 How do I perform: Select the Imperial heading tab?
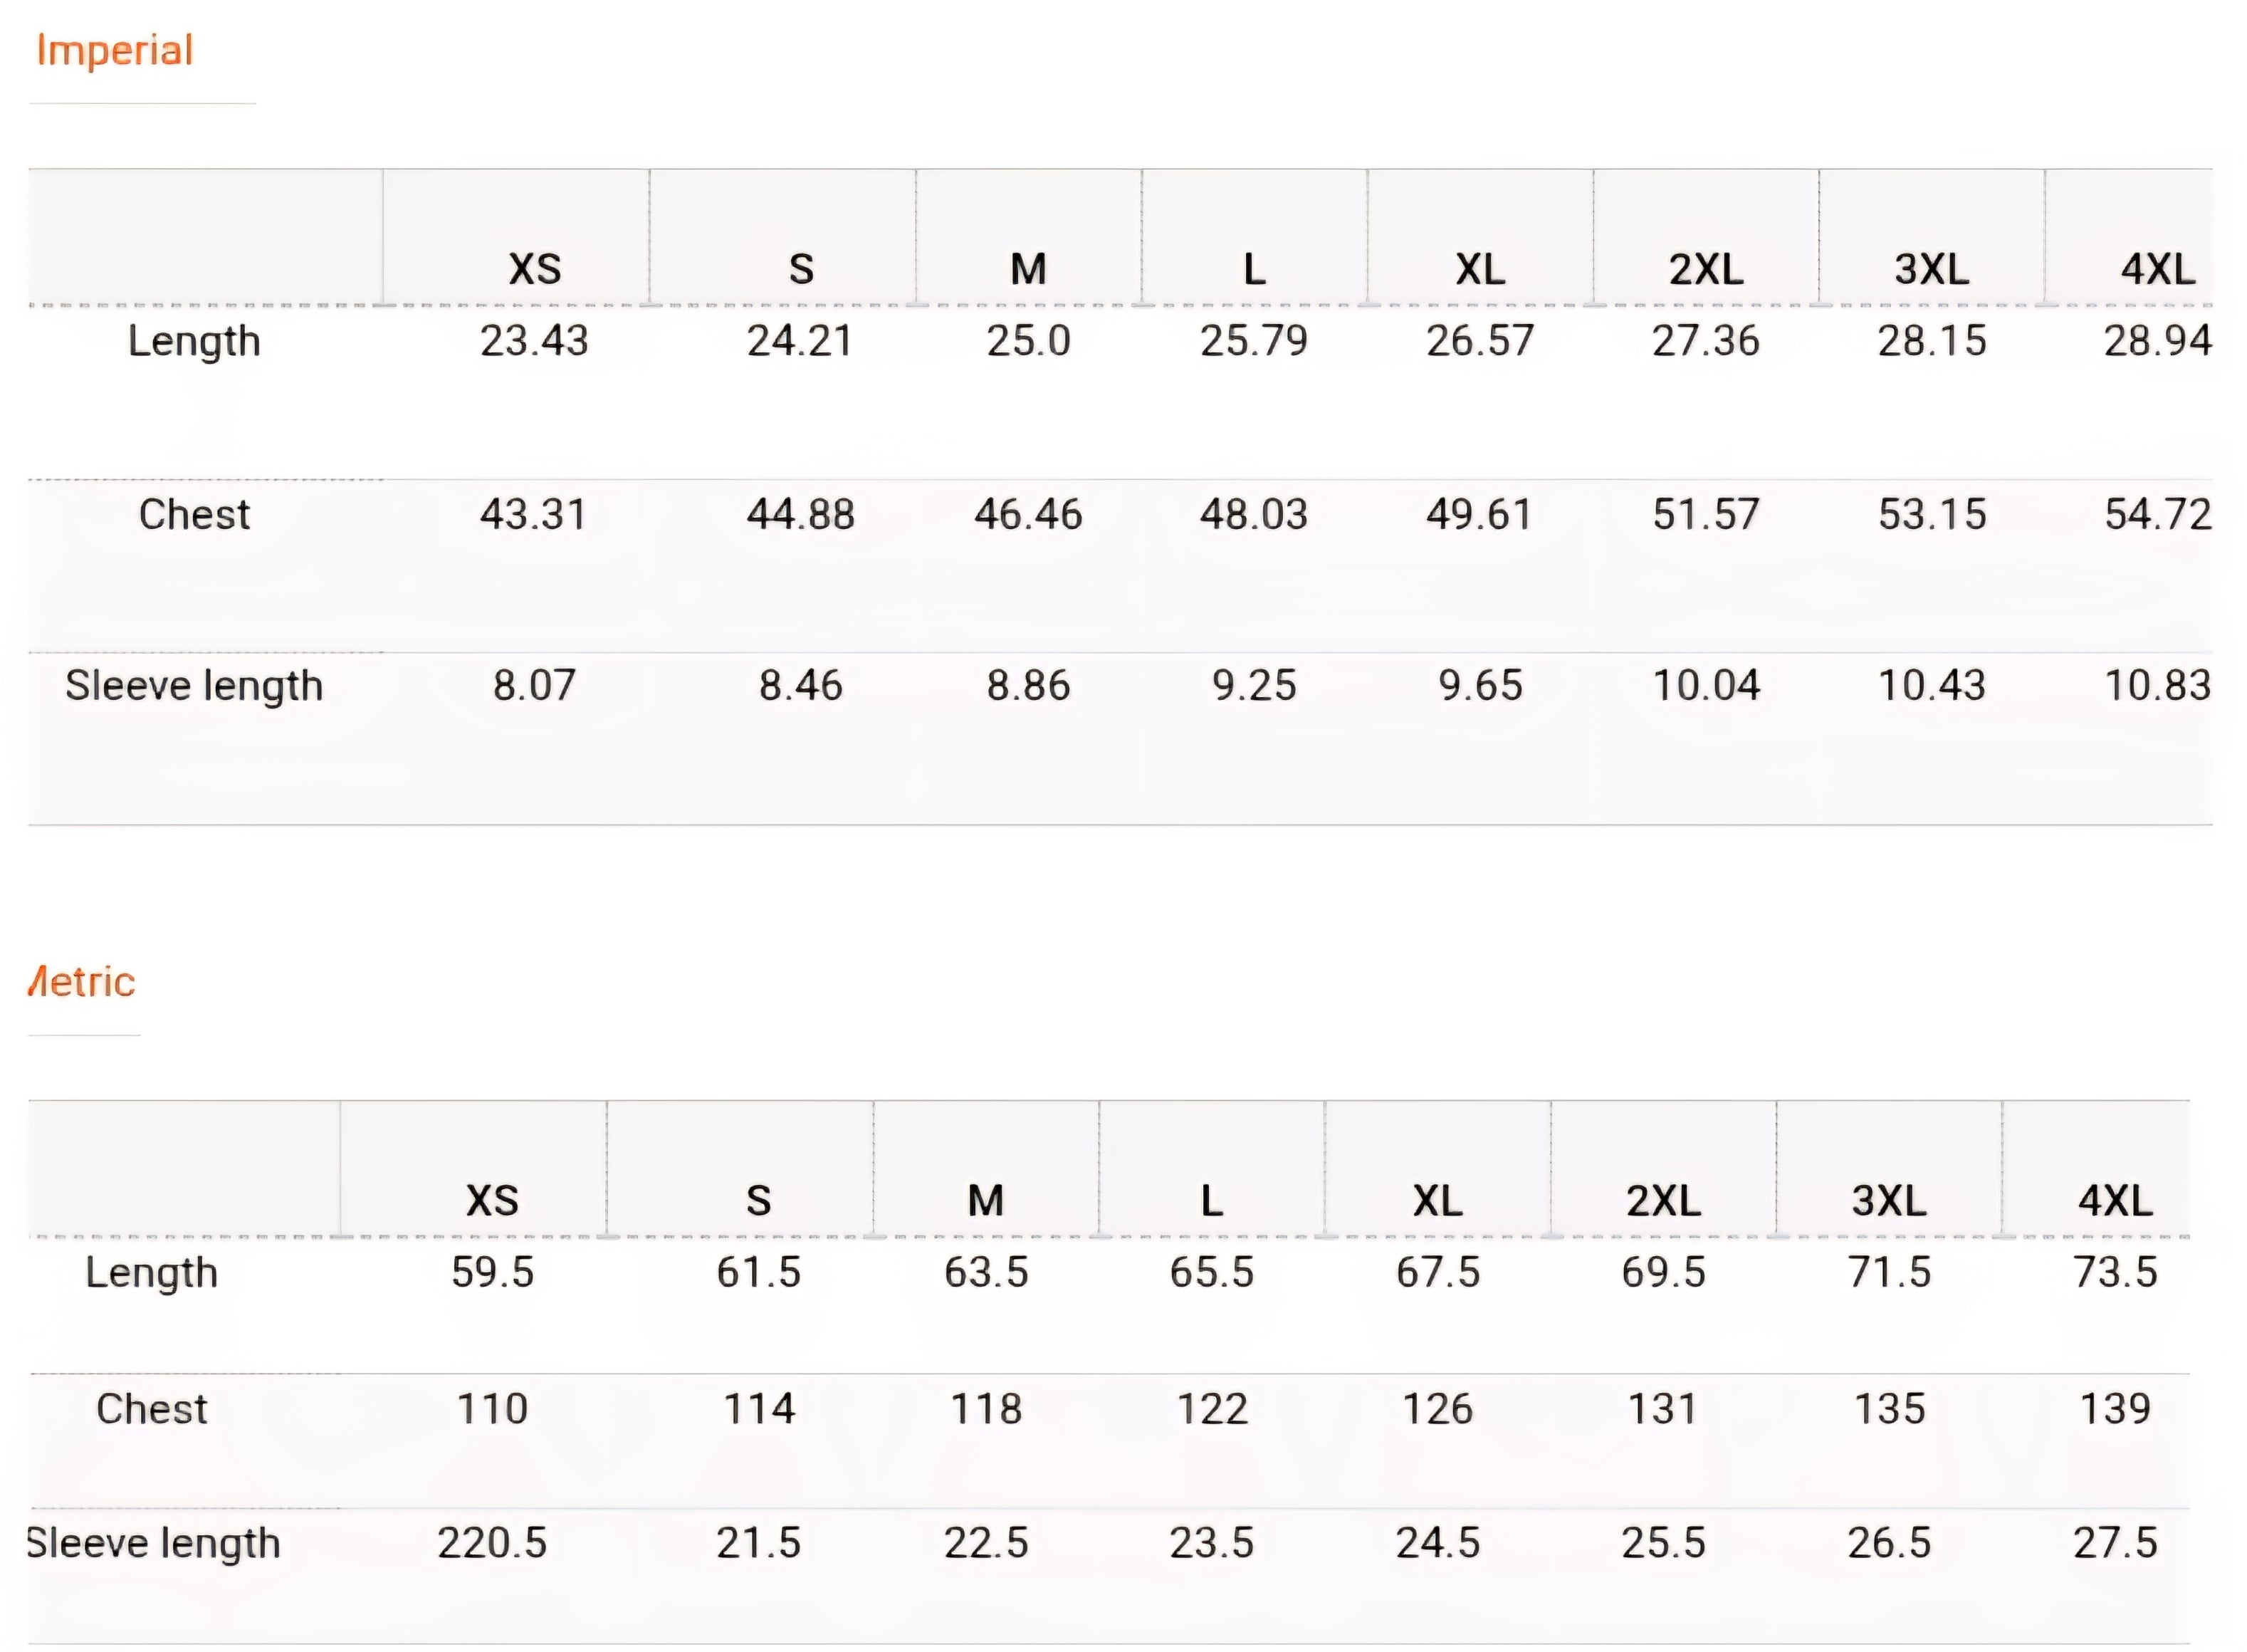click(114, 50)
